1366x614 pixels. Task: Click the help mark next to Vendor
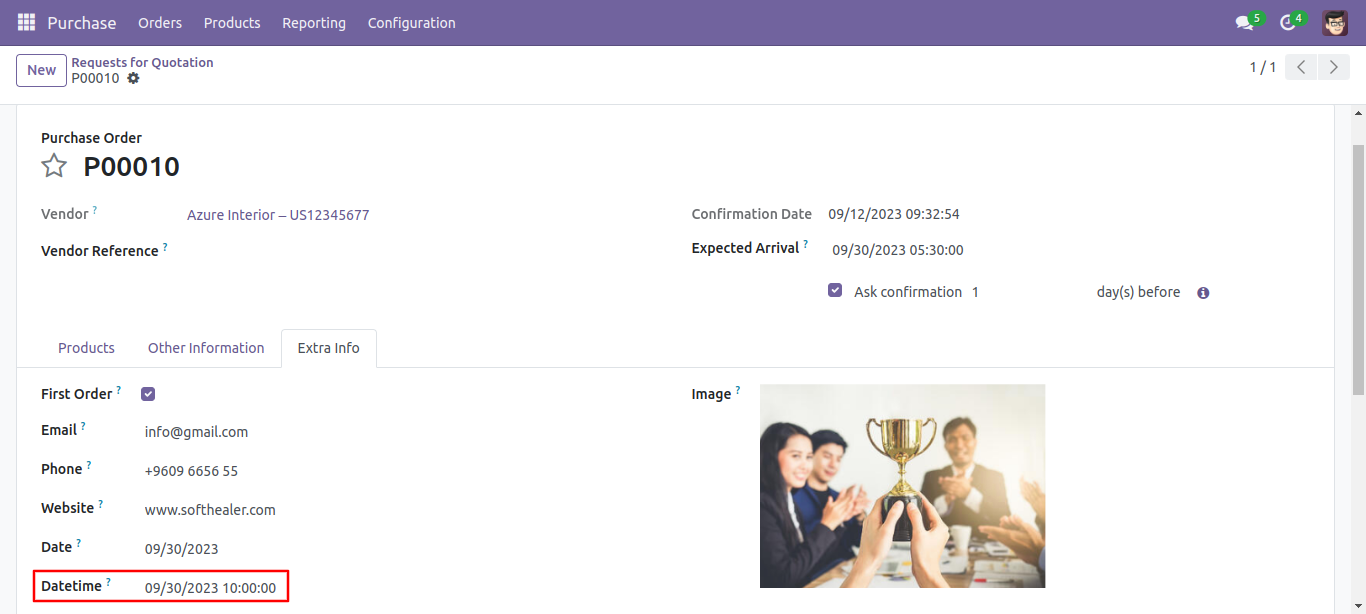coord(95,210)
